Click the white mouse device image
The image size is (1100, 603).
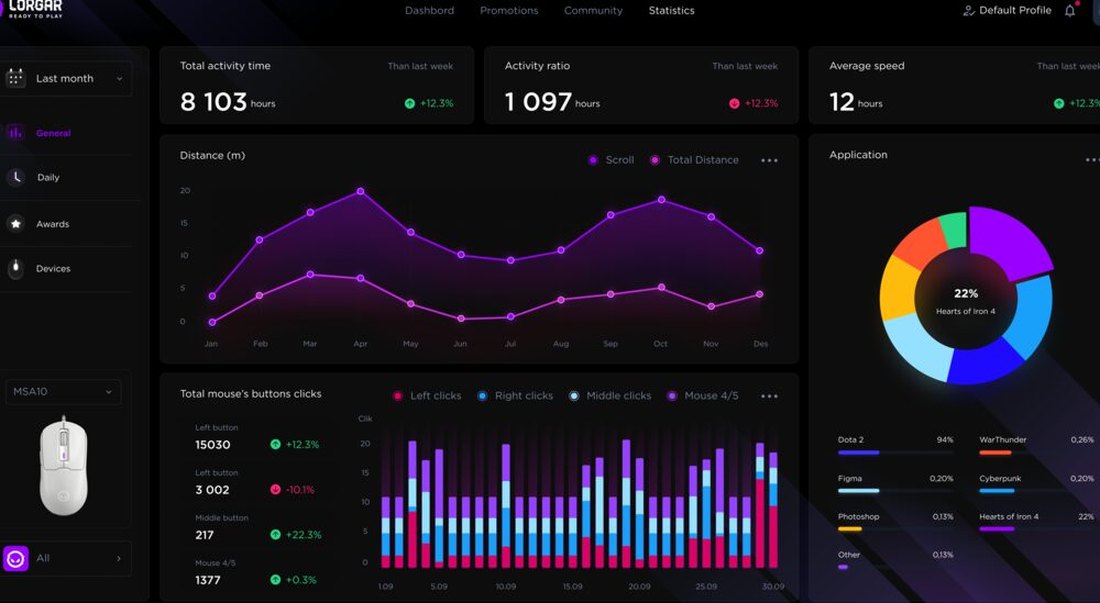point(64,466)
